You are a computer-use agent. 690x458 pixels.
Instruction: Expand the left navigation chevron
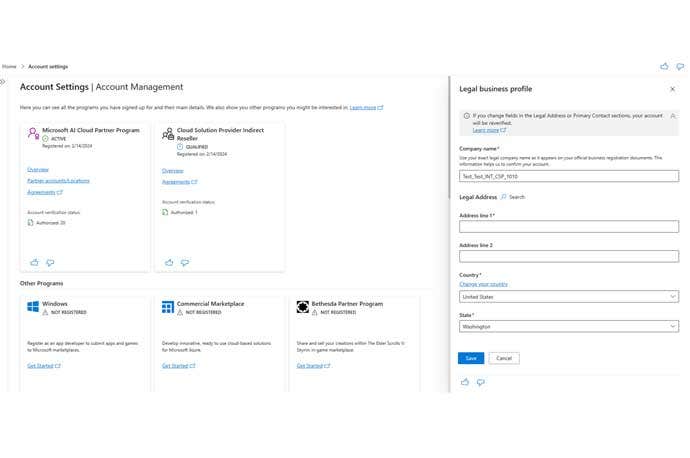pos(4,81)
